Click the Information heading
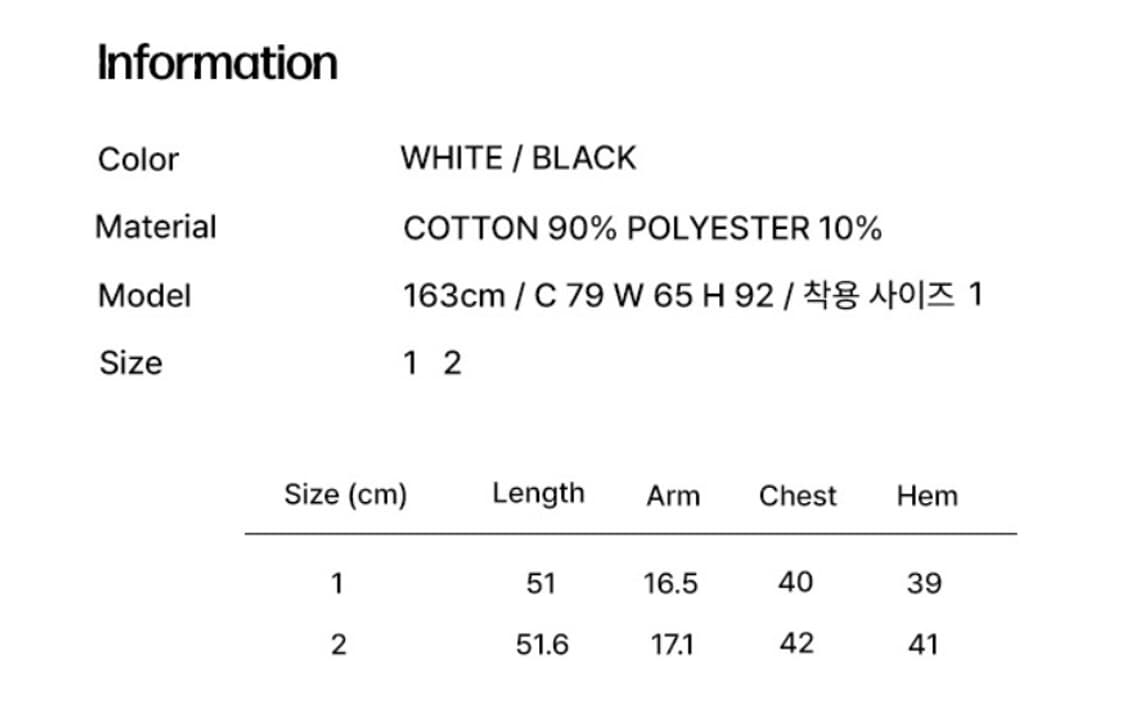This screenshot has height=724, width=1125. pos(217,63)
